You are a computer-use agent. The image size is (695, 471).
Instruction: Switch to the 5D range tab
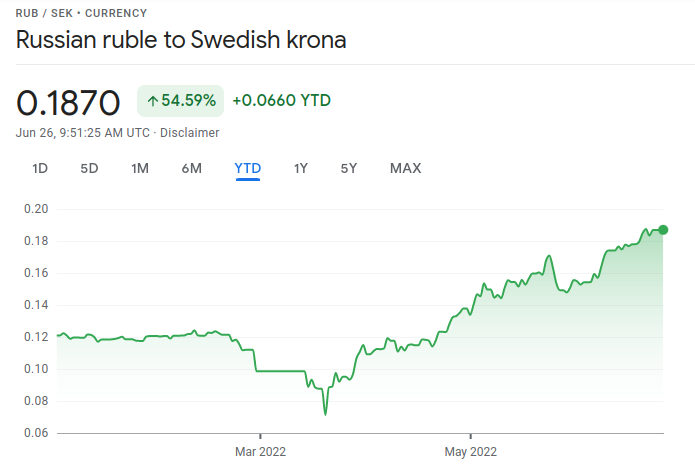click(x=89, y=168)
